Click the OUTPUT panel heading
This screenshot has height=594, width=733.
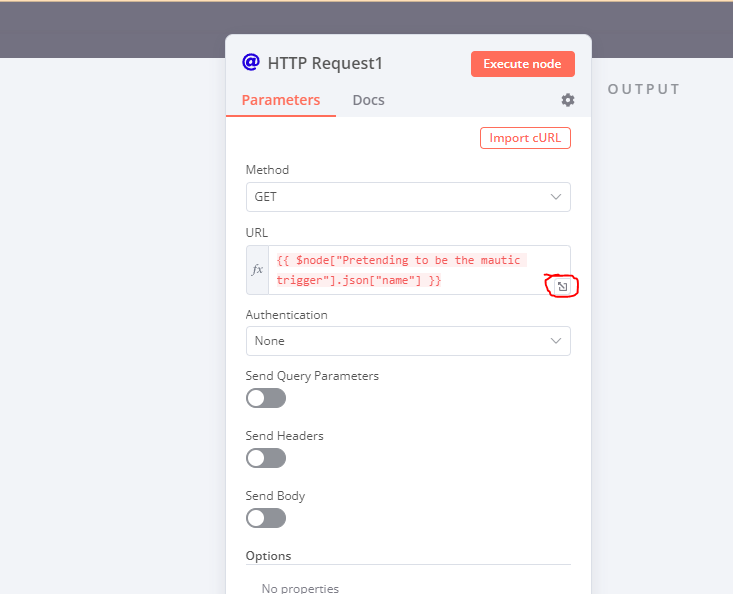(644, 89)
